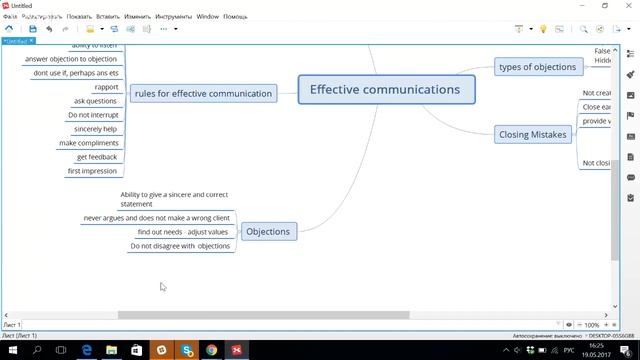Image resolution: width=640 pixels, height=360 pixels.
Task: Switch to the Лист 1 sheet tab
Action: point(11,325)
